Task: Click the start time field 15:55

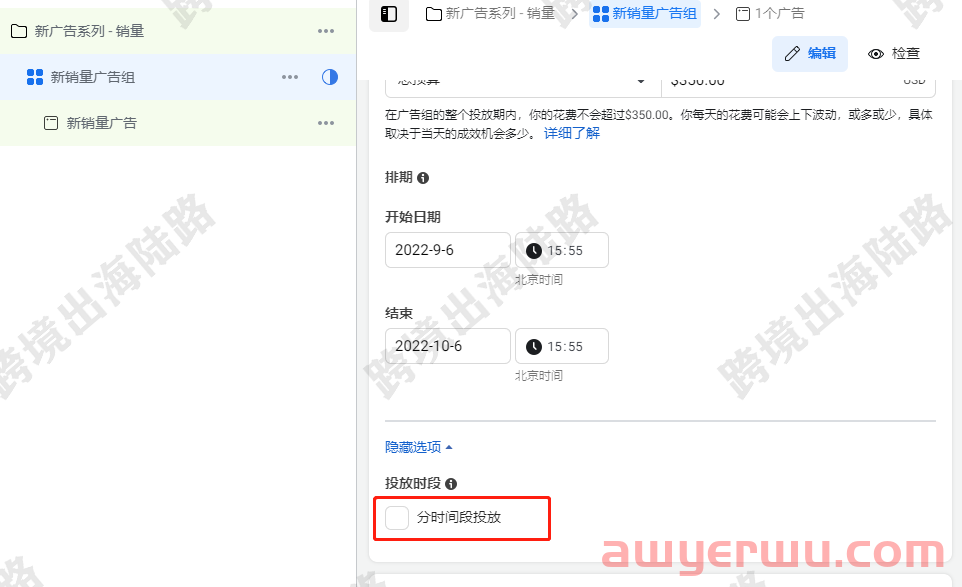Action: point(562,250)
